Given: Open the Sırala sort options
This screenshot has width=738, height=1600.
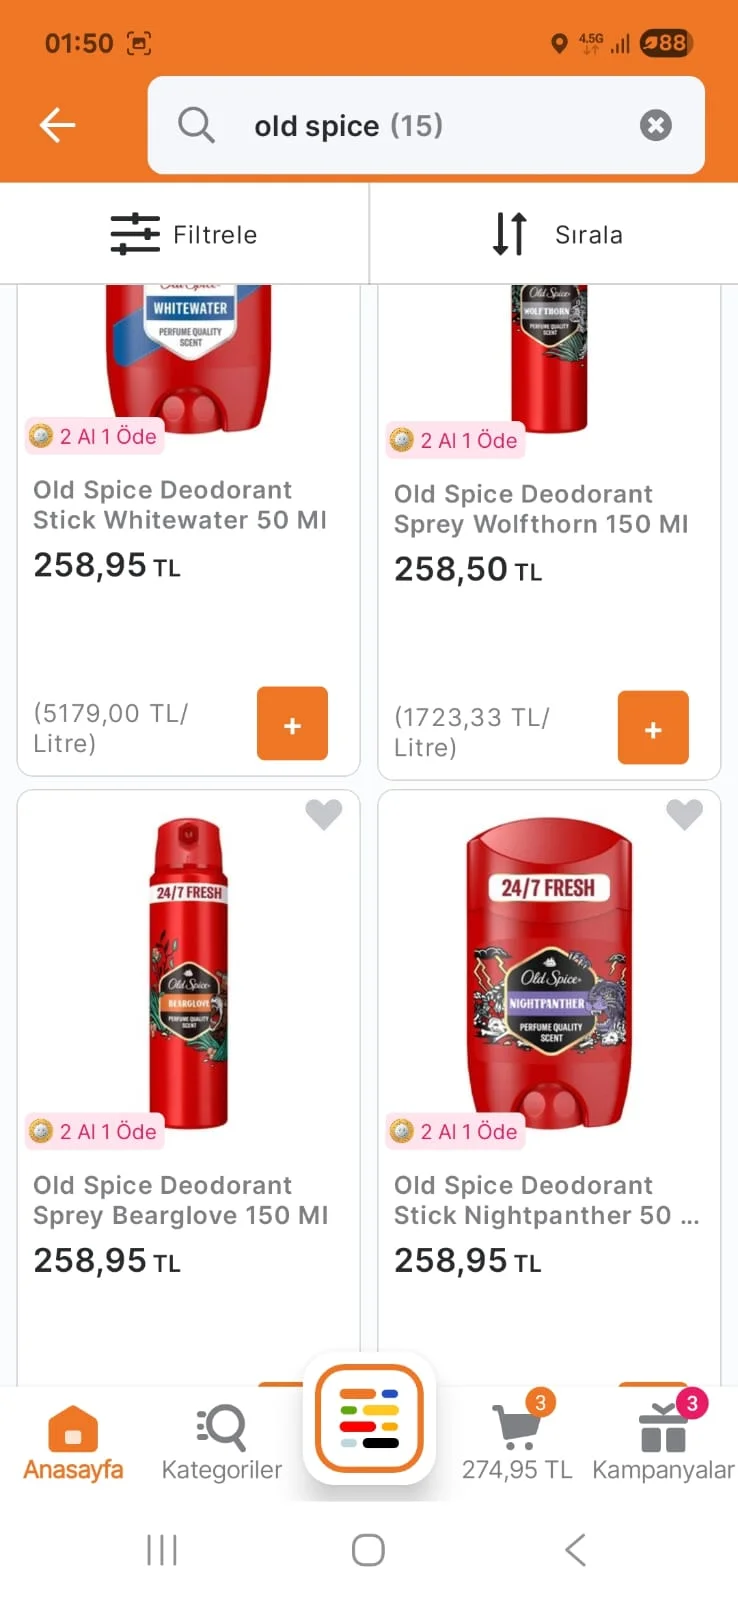Looking at the screenshot, I should 556,234.
